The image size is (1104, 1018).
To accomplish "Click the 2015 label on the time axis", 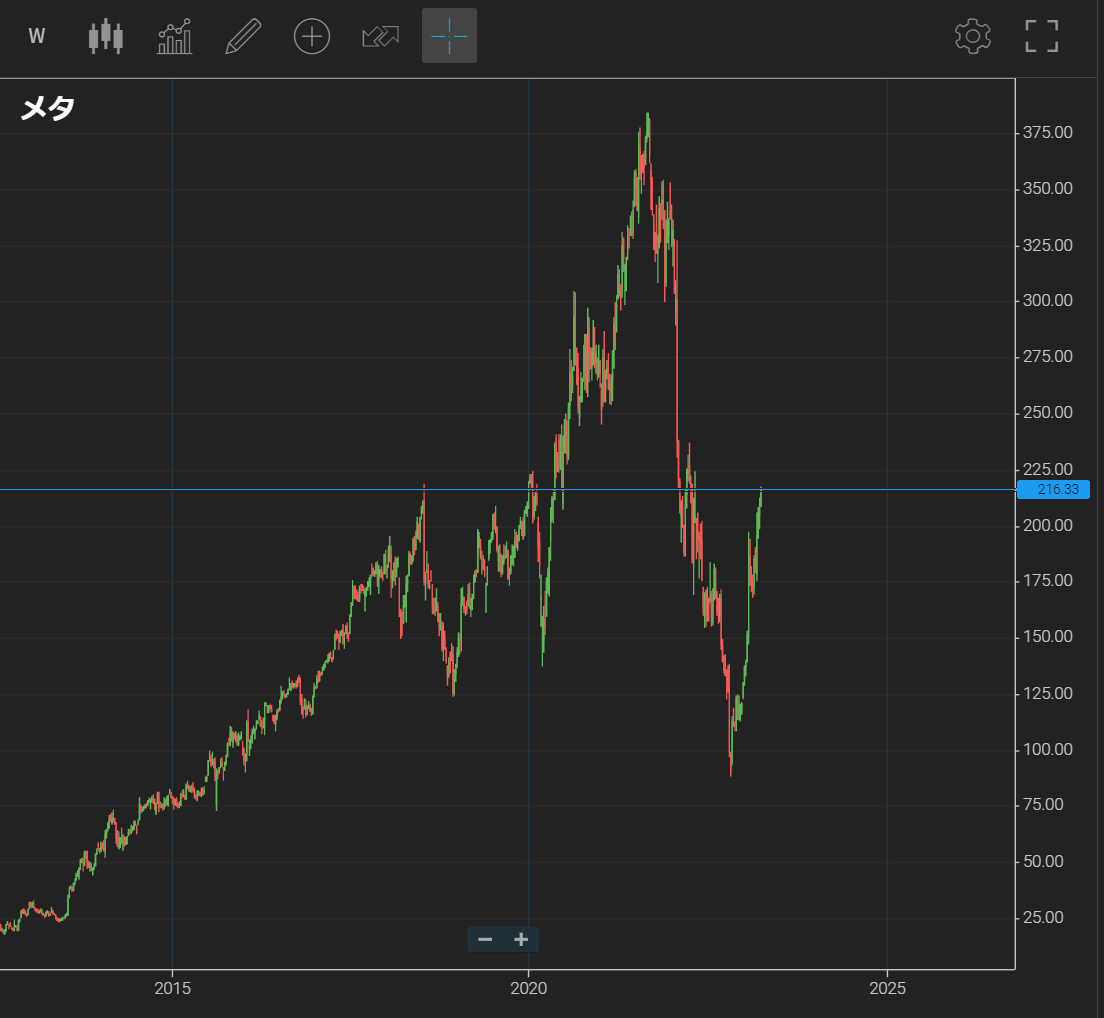I will click(173, 988).
